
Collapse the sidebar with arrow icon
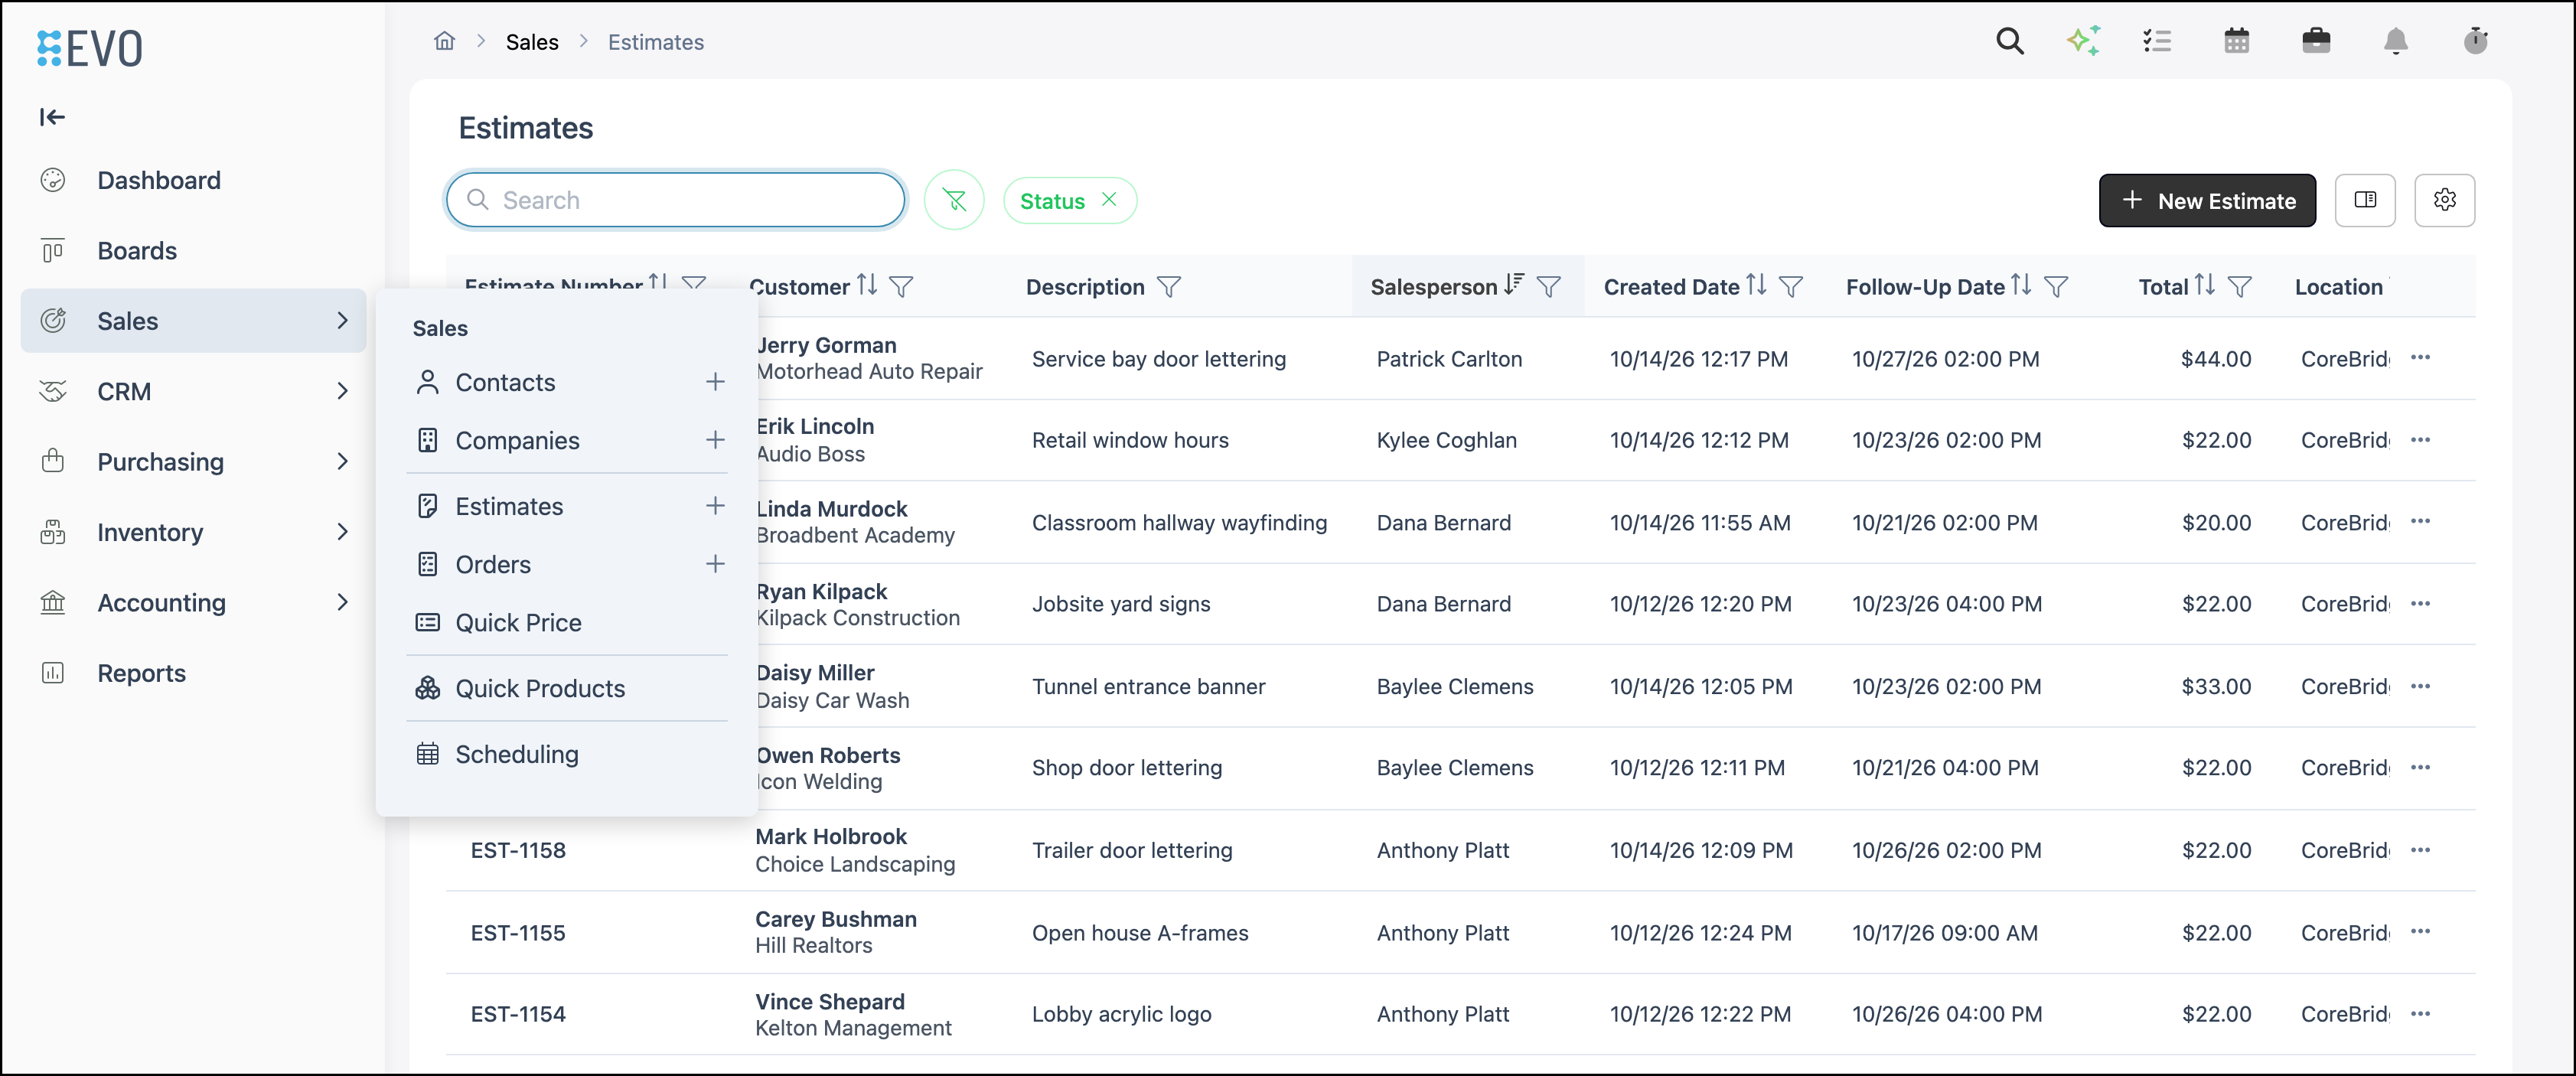(52, 117)
